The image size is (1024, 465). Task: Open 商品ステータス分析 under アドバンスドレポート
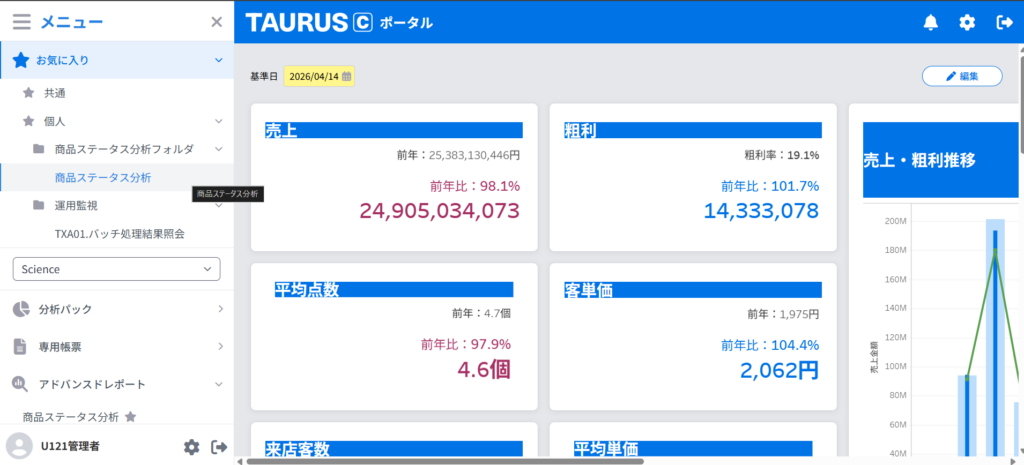click(x=71, y=417)
